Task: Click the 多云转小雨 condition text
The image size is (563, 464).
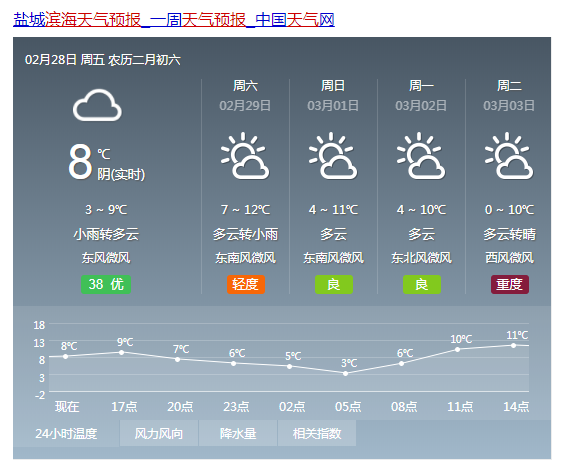Action: (245, 234)
